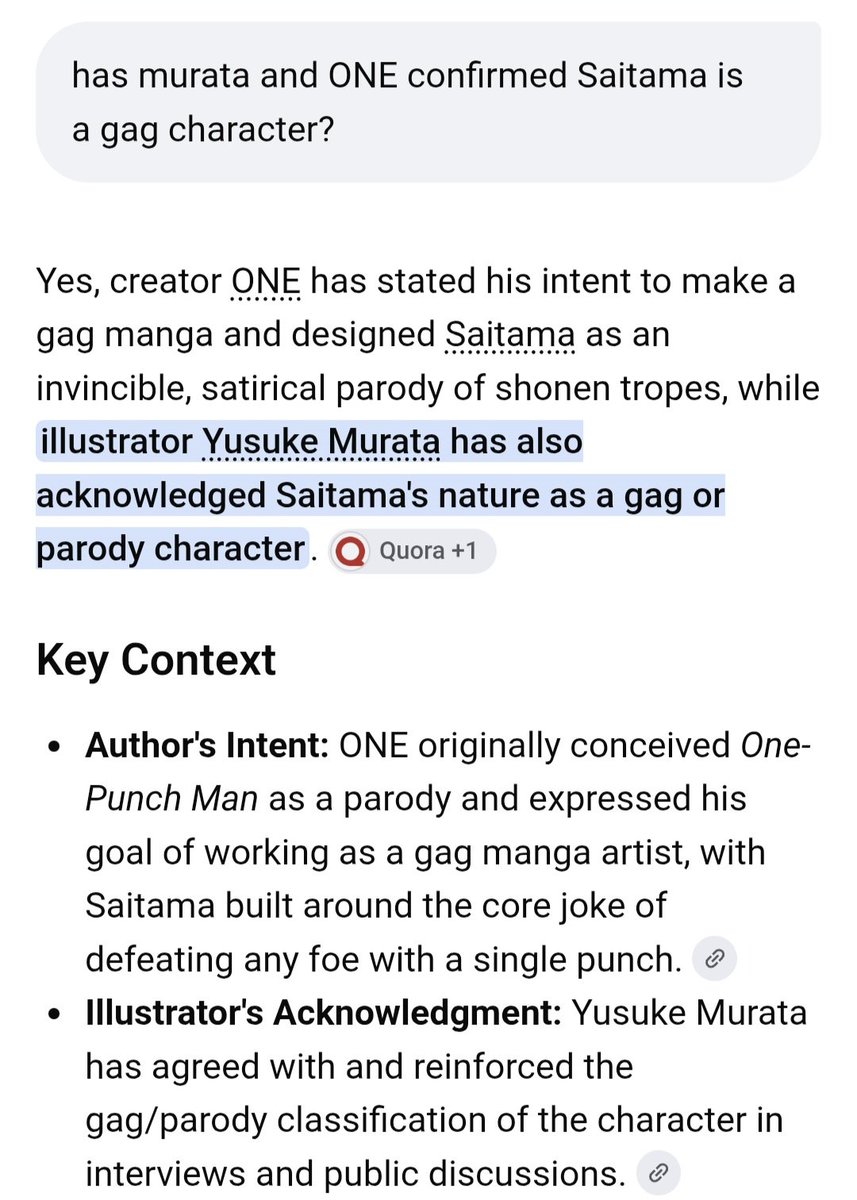The image size is (857, 1200).
Task: Tap the 'Yes, creator' opening sentence
Action: click(x=127, y=282)
